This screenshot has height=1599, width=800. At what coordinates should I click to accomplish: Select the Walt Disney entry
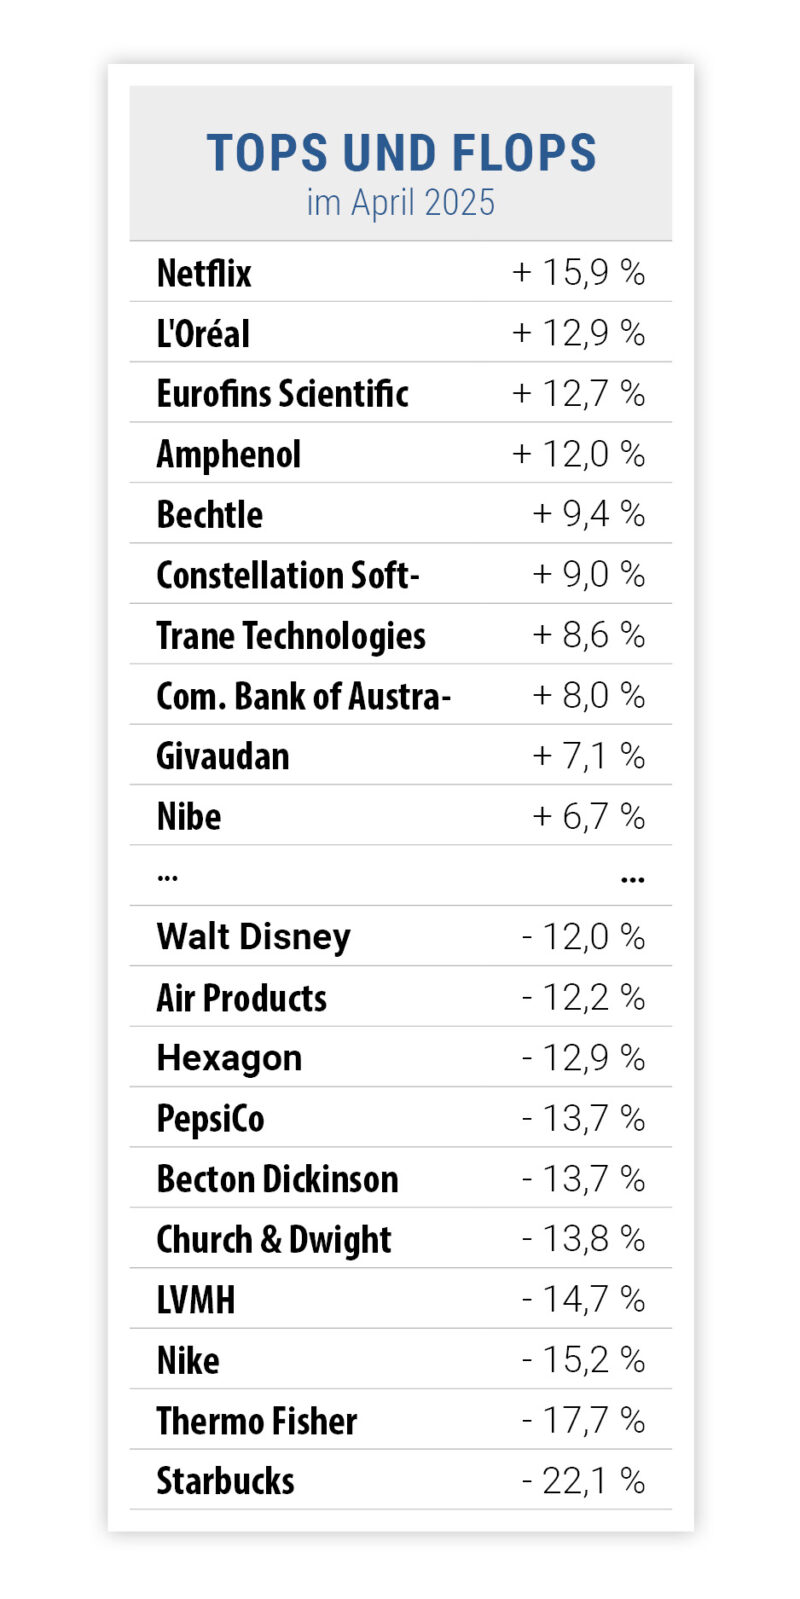(x=254, y=937)
